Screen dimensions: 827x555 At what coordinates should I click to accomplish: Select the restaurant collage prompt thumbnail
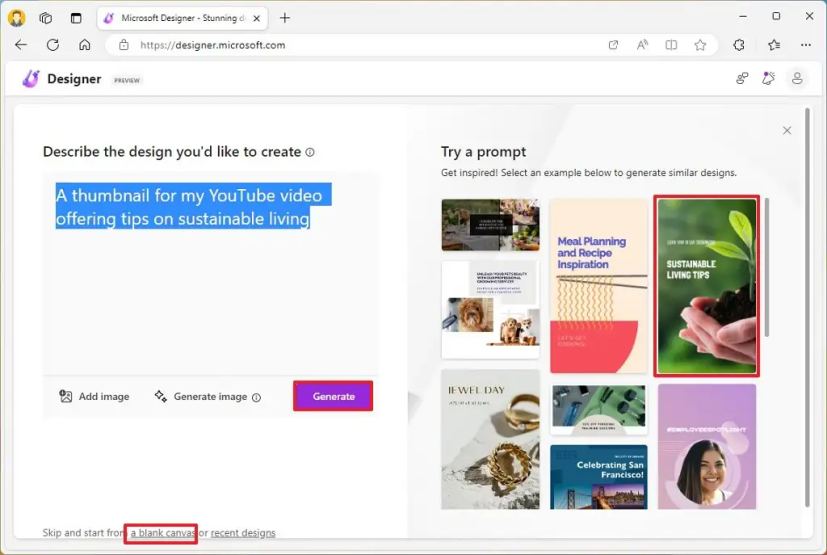pos(491,224)
